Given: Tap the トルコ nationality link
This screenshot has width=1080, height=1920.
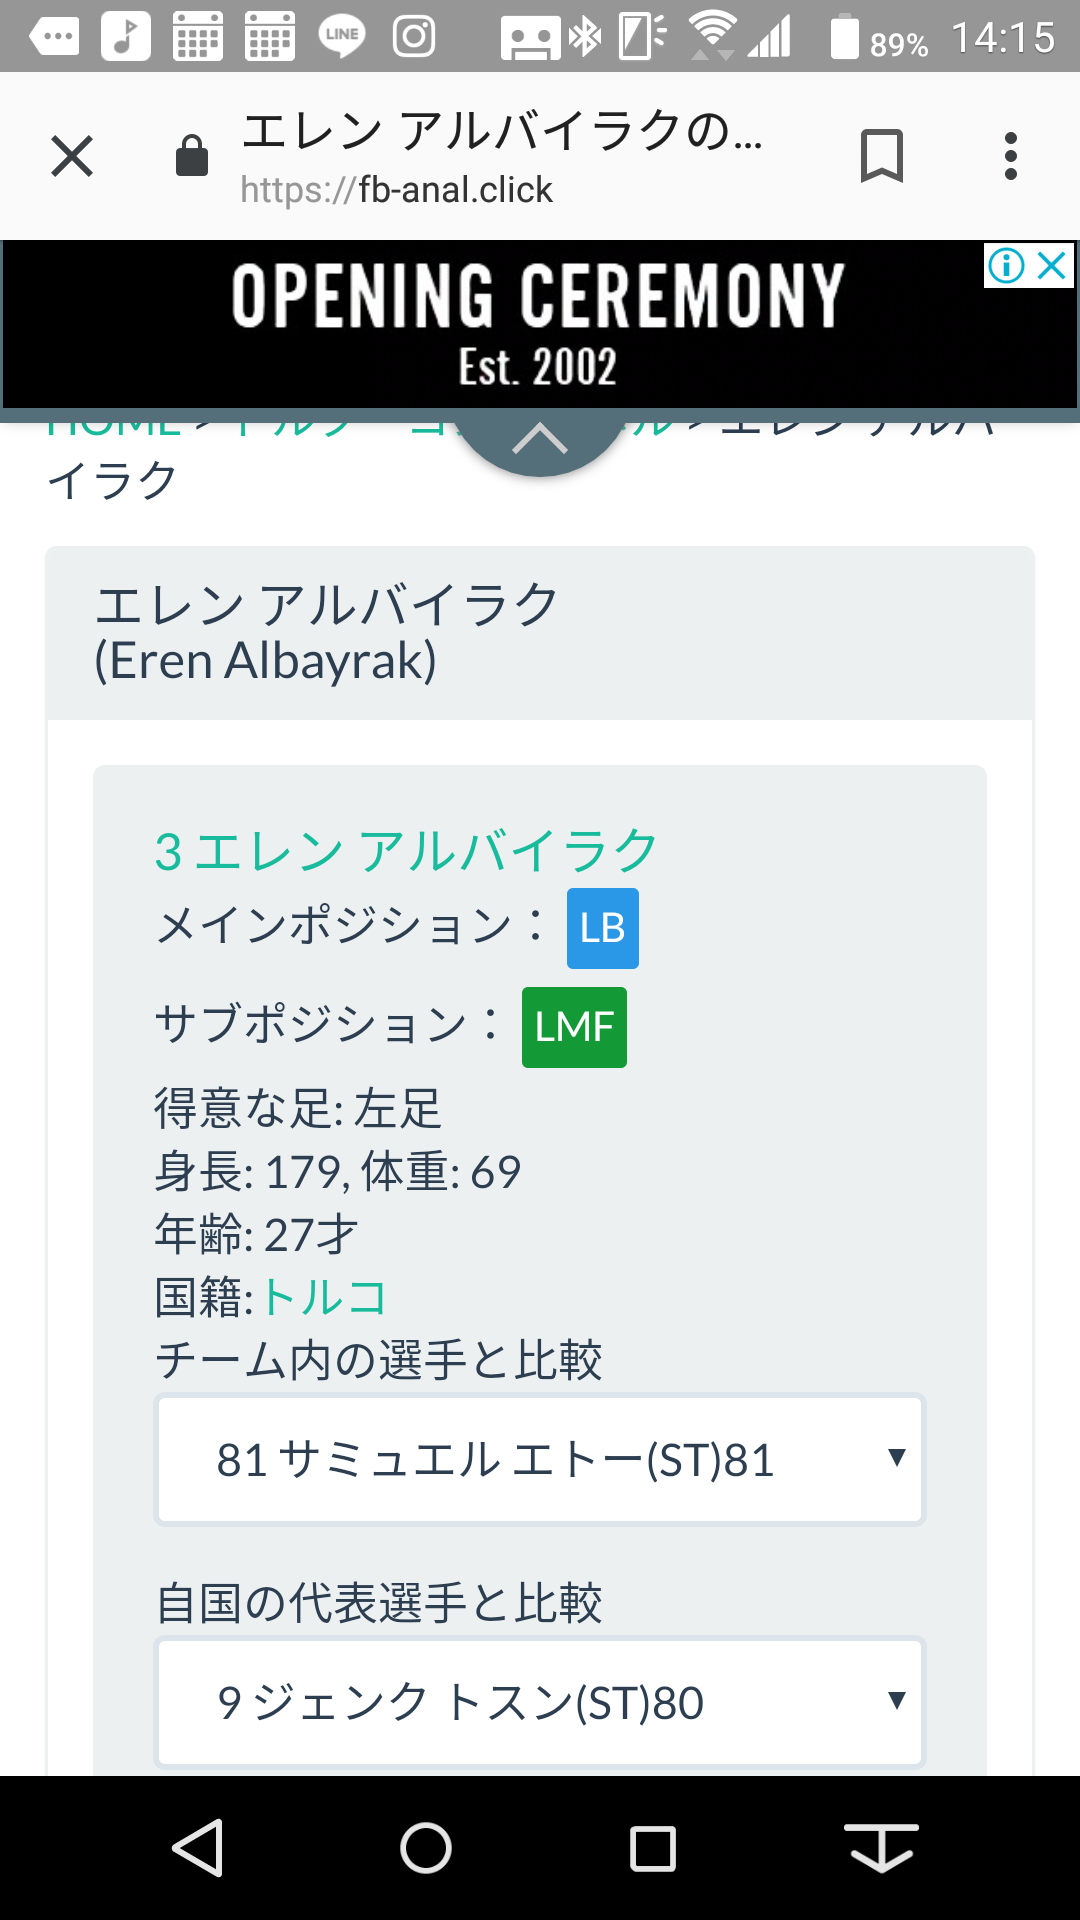Looking at the screenshot, I should click(x=324, y=1297).
